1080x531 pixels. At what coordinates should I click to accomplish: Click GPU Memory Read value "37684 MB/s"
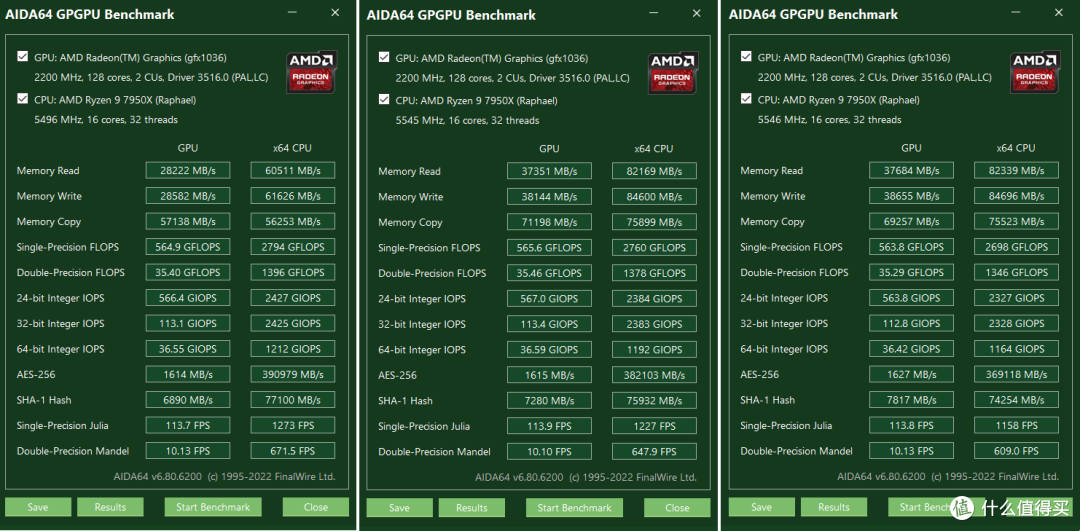[x=911, y=171]
